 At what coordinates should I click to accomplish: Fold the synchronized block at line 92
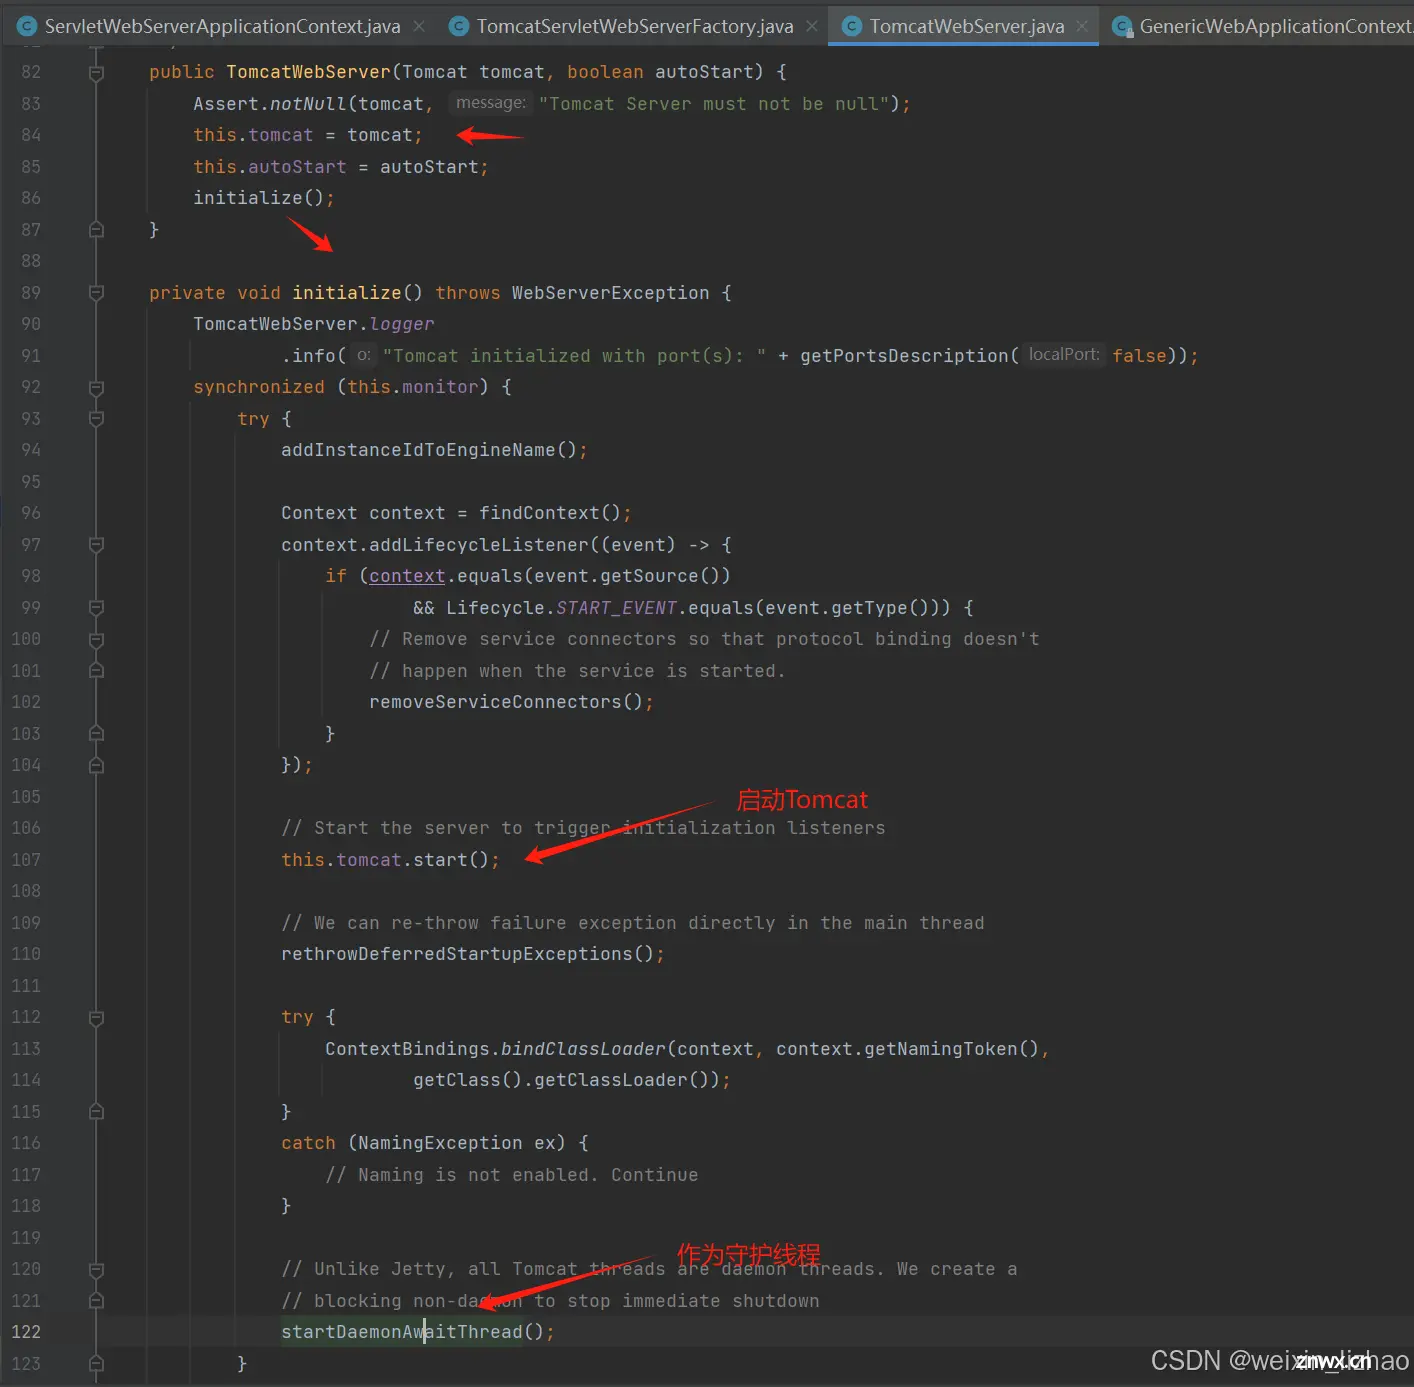pyautogui.click(x=96, y=388)
